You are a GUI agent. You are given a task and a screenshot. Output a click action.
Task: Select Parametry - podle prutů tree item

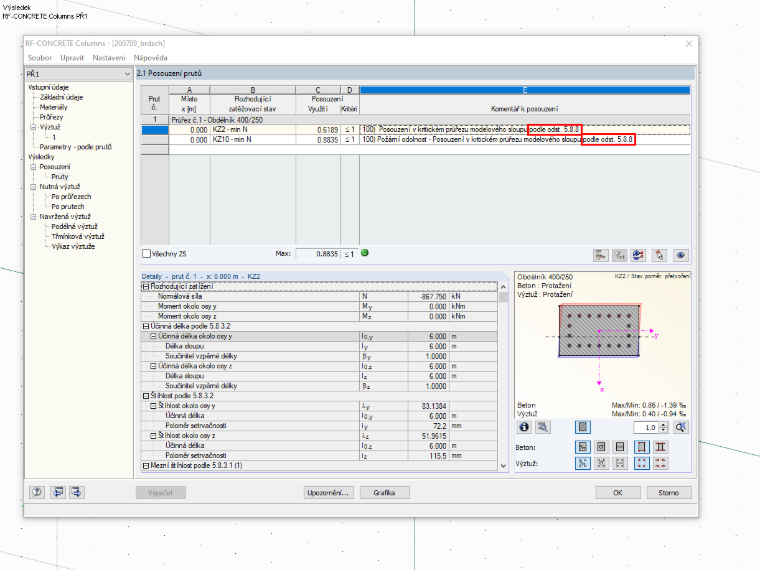click(x=76, y=147)
